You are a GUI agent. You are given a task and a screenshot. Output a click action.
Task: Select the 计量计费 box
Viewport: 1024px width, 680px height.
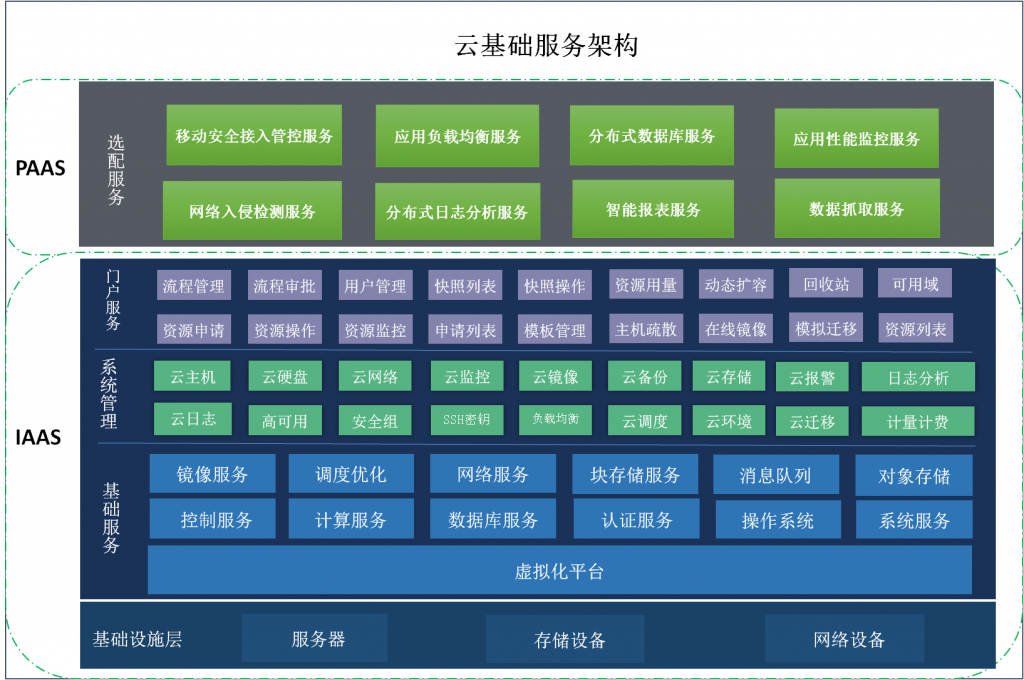(917, 421)
